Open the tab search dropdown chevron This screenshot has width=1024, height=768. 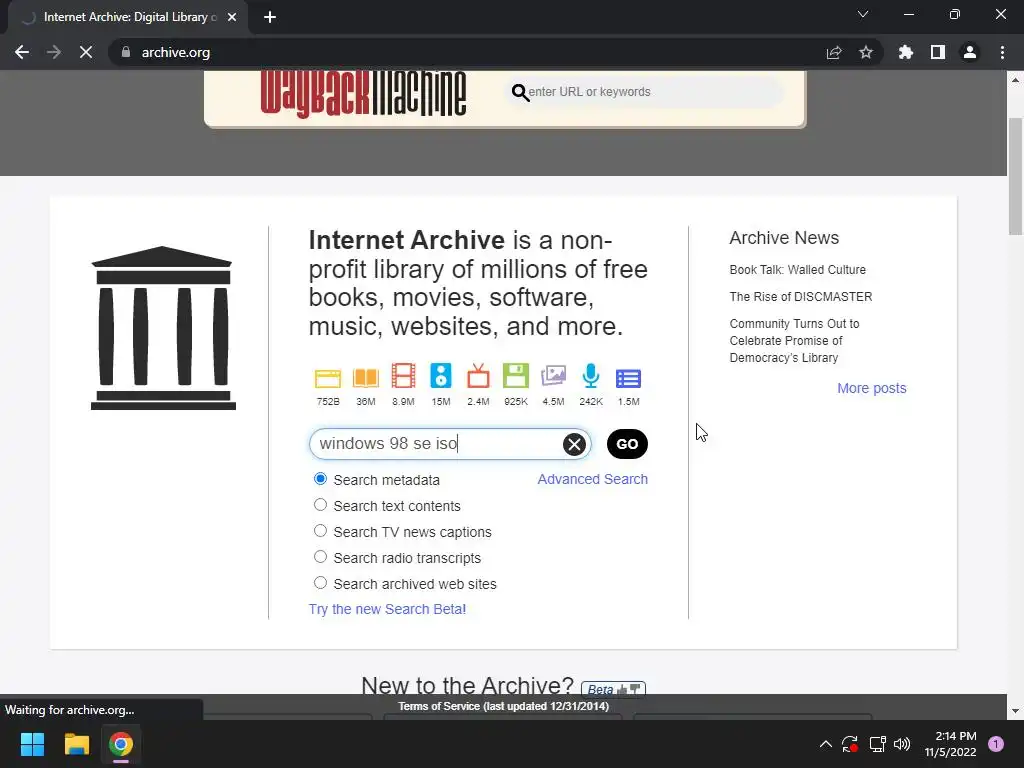tap(863, 14)
